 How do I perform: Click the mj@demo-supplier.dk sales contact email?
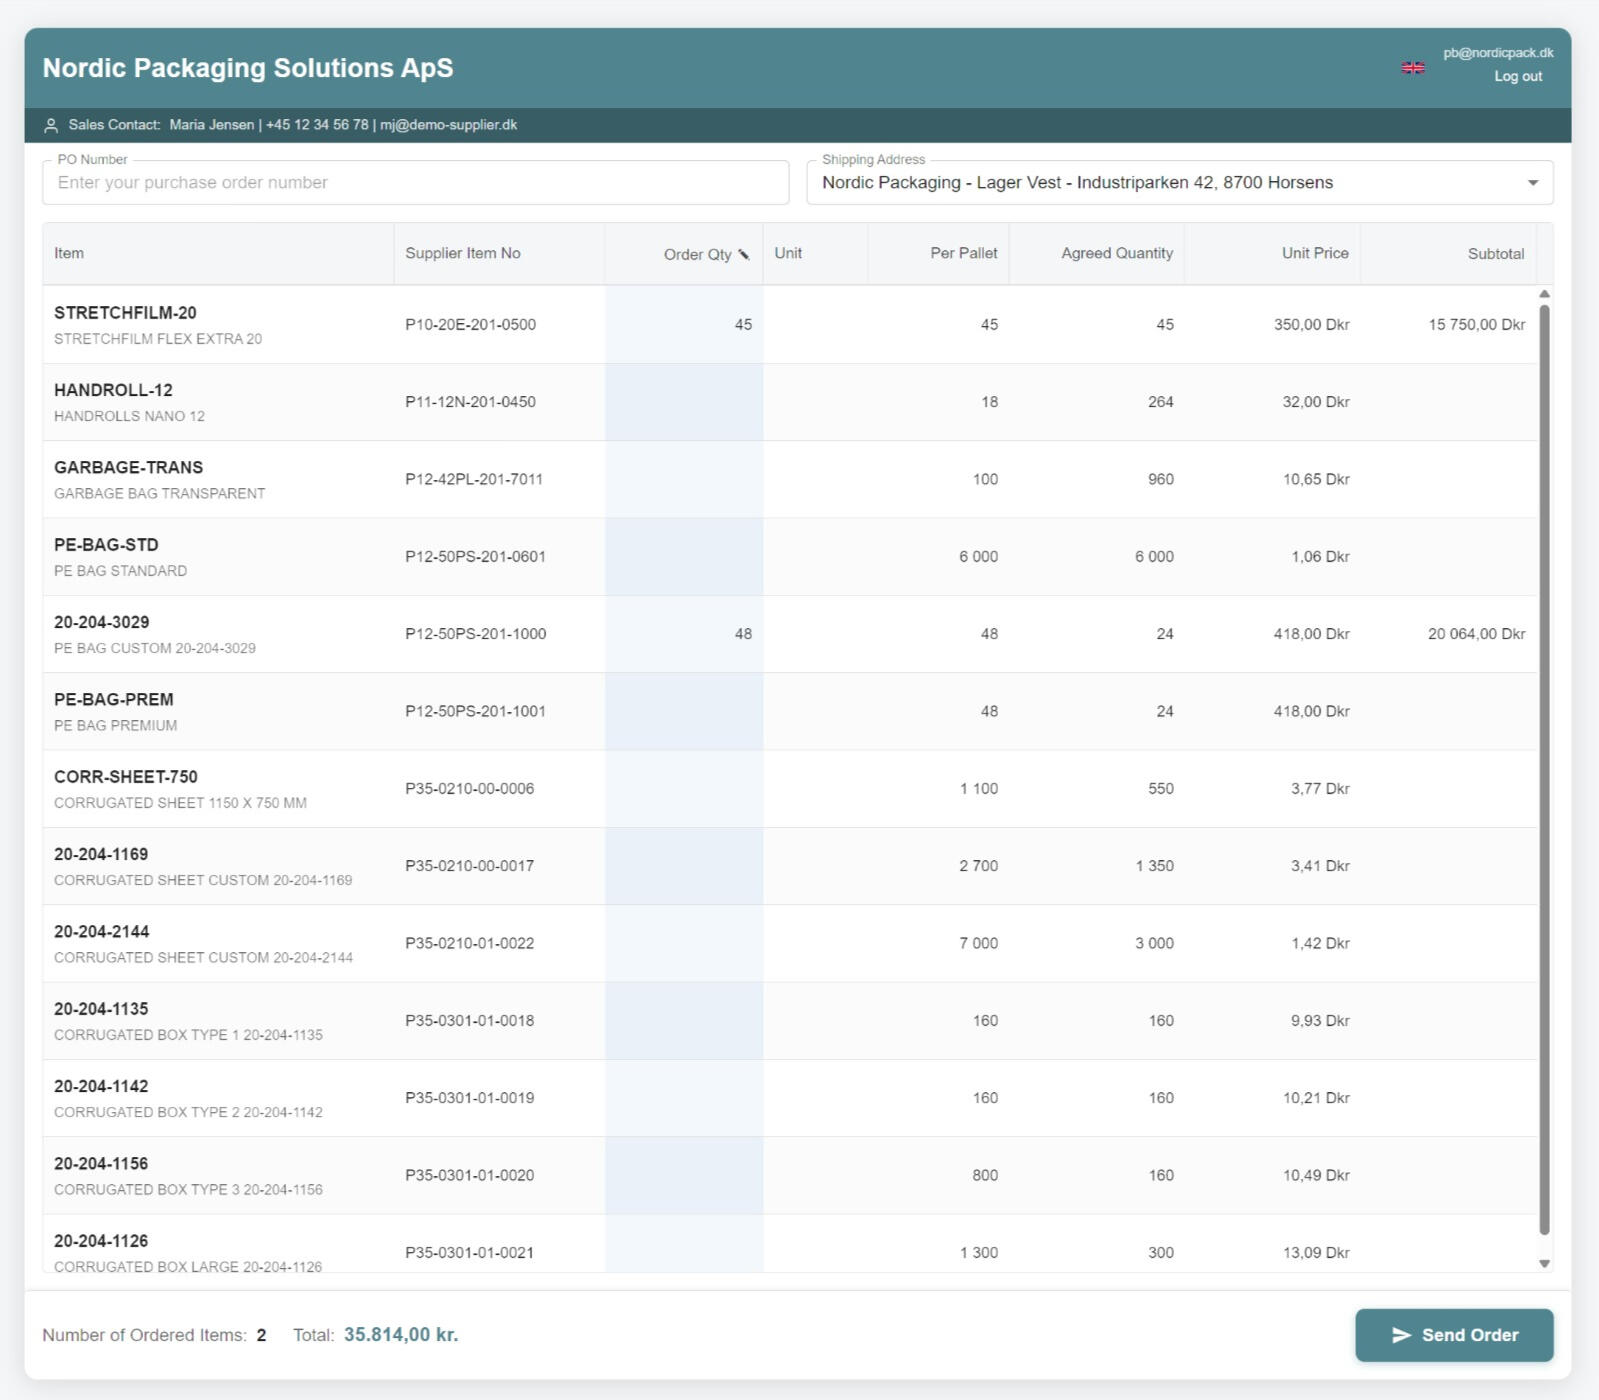click(448, 125)
